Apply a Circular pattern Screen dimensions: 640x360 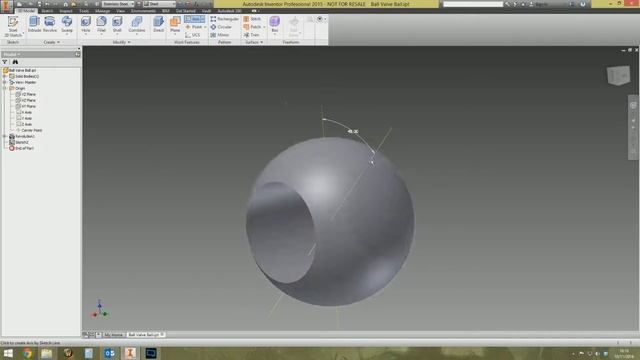click(x=221, y=27)
